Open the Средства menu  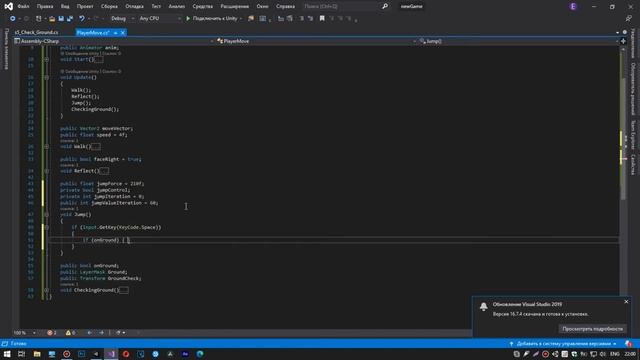click(x=202, y=7)
